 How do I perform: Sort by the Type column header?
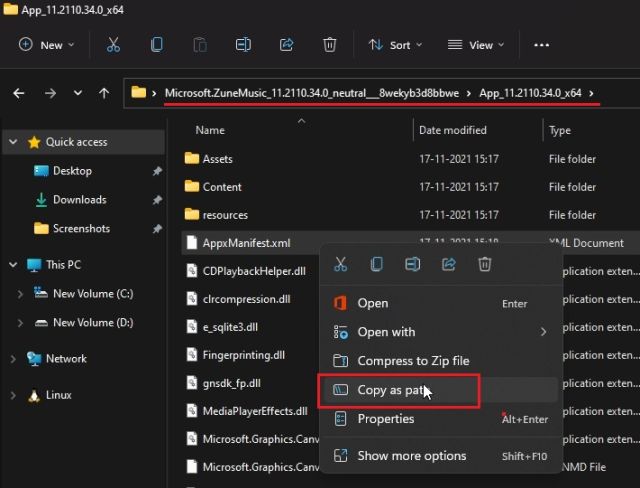tap(560, 131)
